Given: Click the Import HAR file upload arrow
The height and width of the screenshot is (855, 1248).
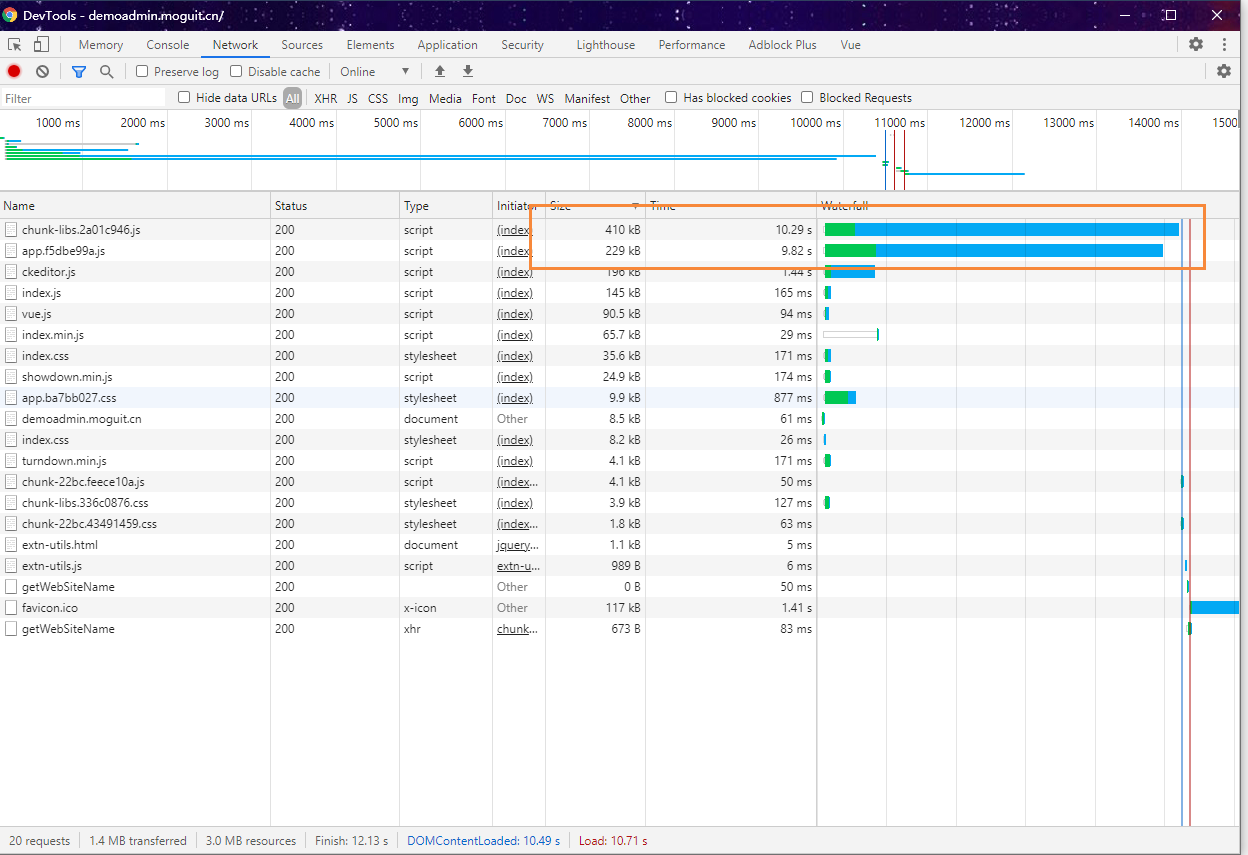Looking at the screenshot, I should coord(439,72).
